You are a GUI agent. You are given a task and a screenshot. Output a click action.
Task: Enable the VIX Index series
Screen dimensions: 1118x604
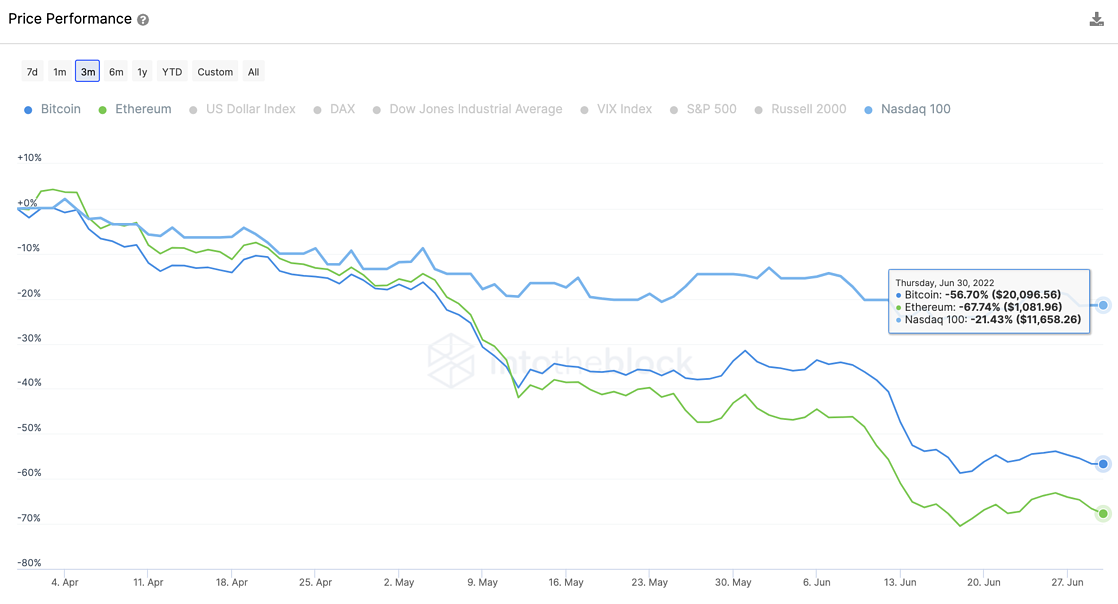(616, 109)
